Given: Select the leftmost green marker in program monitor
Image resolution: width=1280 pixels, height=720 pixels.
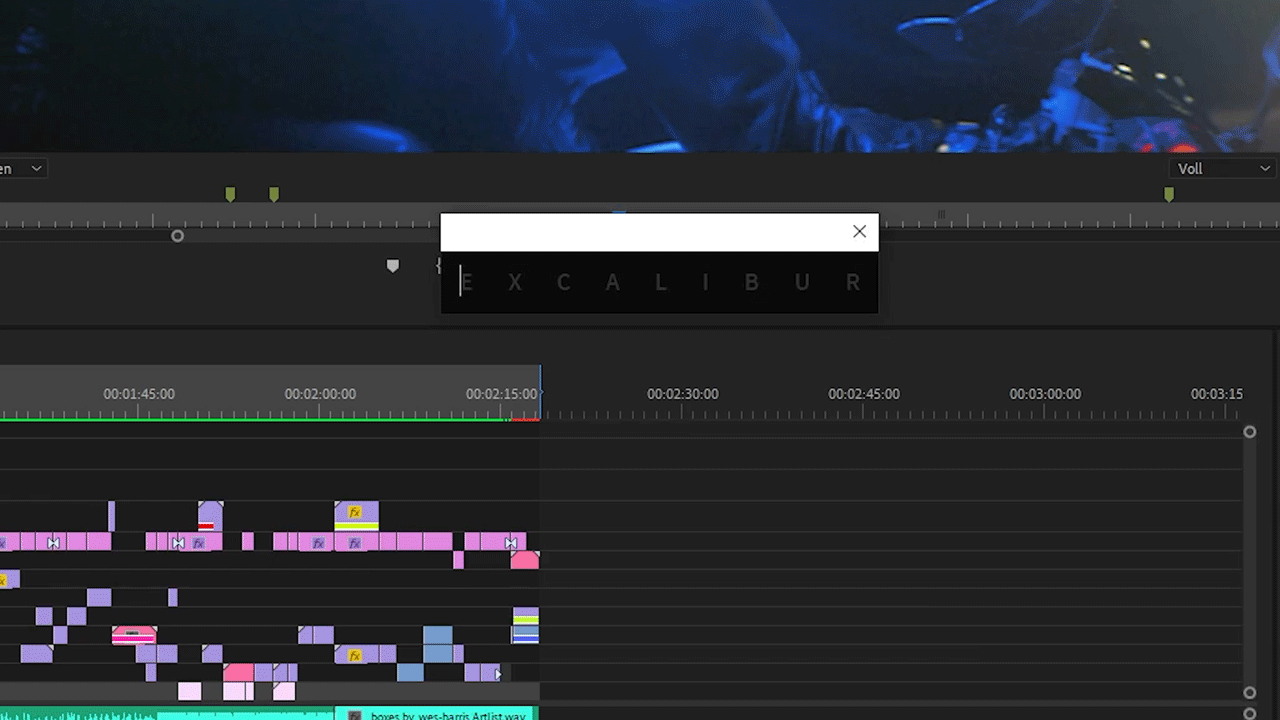Looking at the screenshot, I should click(x=230, y=194).
